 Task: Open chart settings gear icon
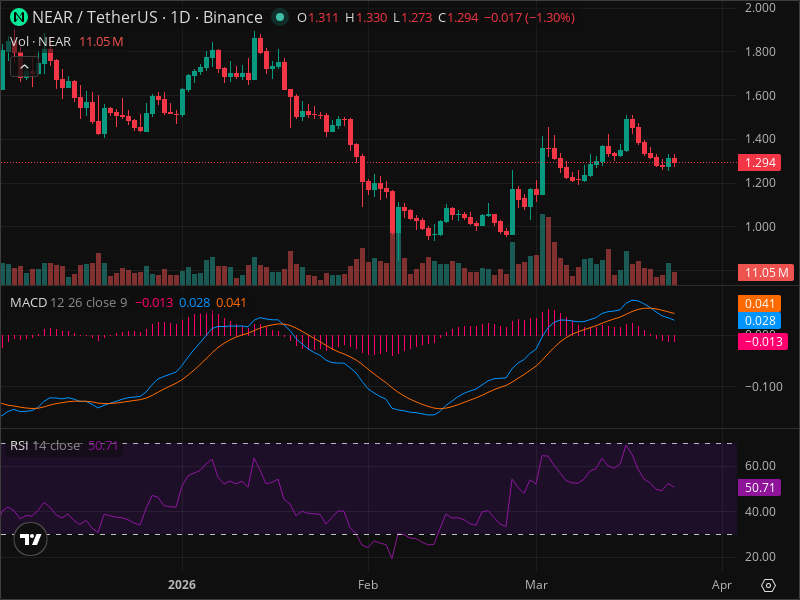click(x=768, y=585)
